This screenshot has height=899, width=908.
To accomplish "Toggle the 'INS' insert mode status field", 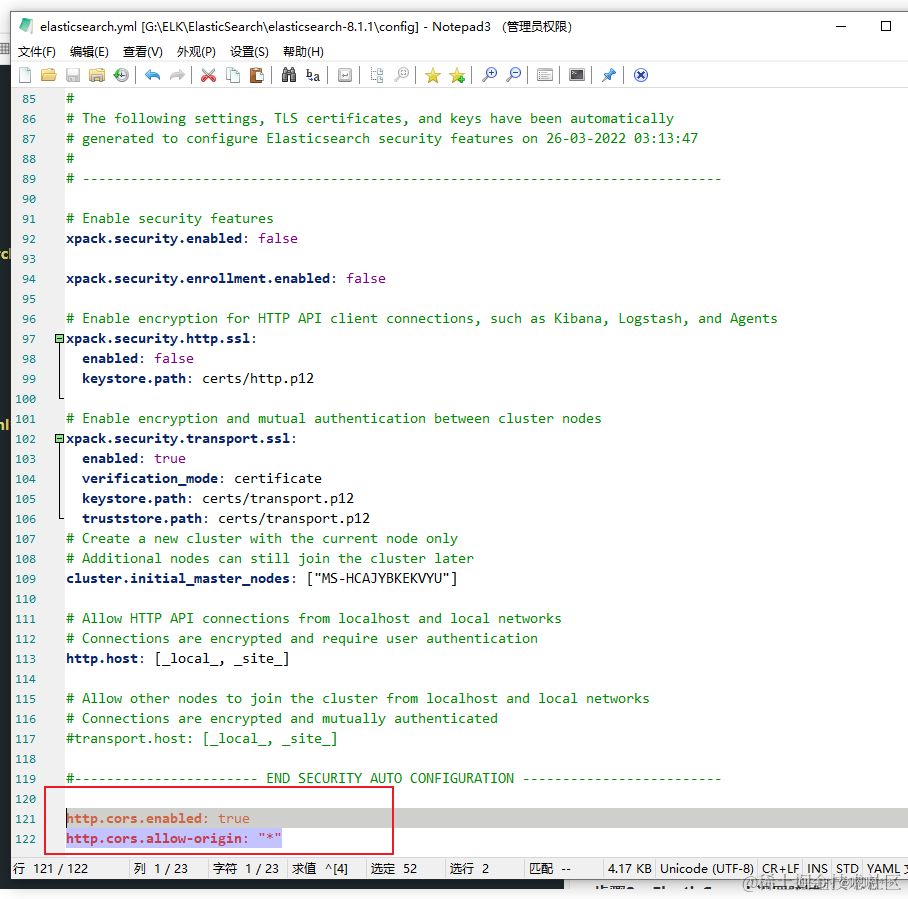I will coord(817,868).
